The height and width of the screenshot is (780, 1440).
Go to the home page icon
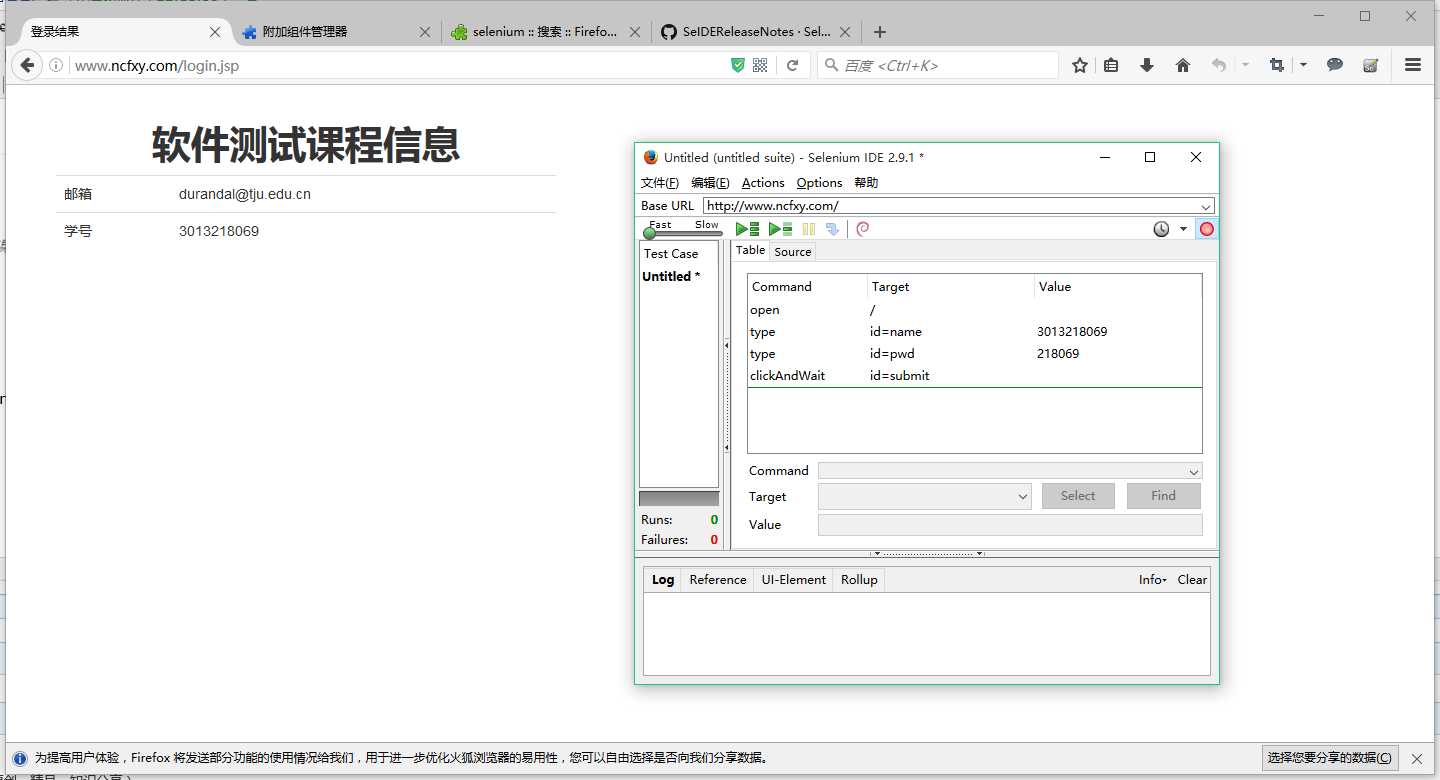pyautogui.click(x=1183, y=65)
